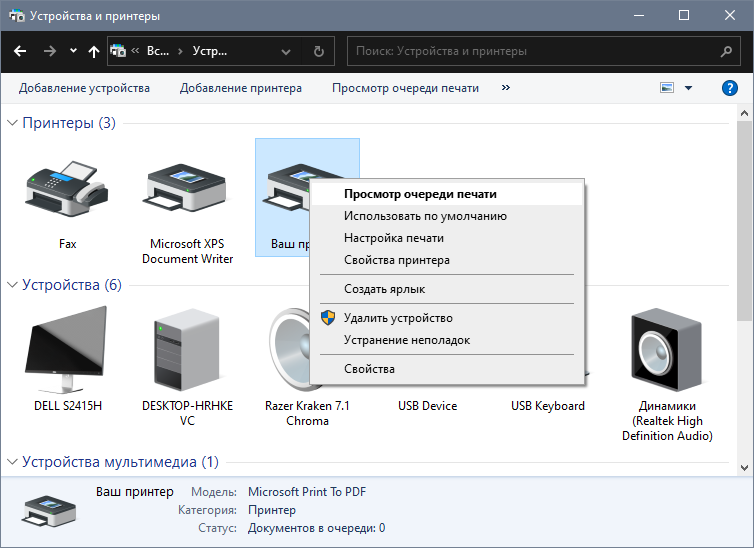
Task: Click 'Добавление принтера' toolbar button
Action: pyautogui.click(x=241, y=88)
